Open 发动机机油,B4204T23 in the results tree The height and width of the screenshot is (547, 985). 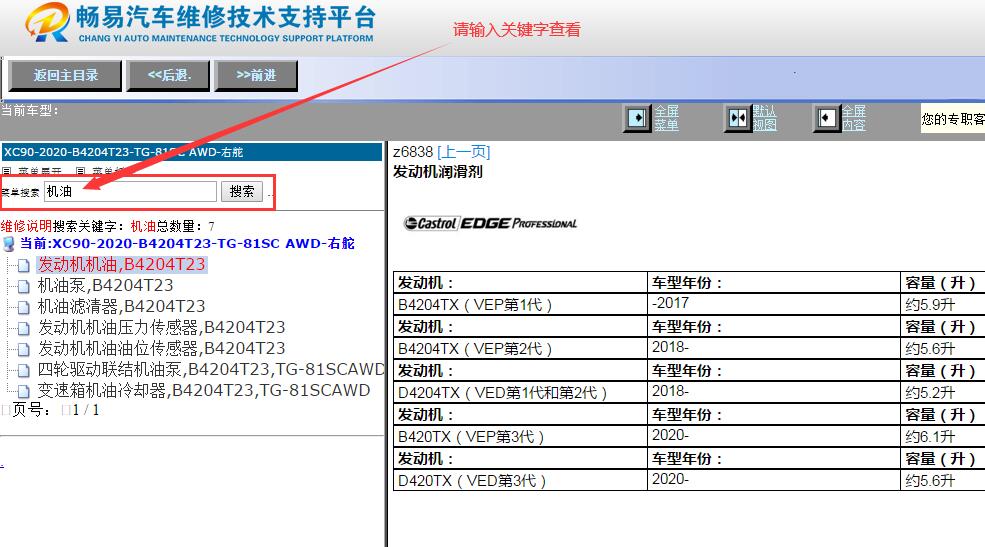[x=121, y=264]
